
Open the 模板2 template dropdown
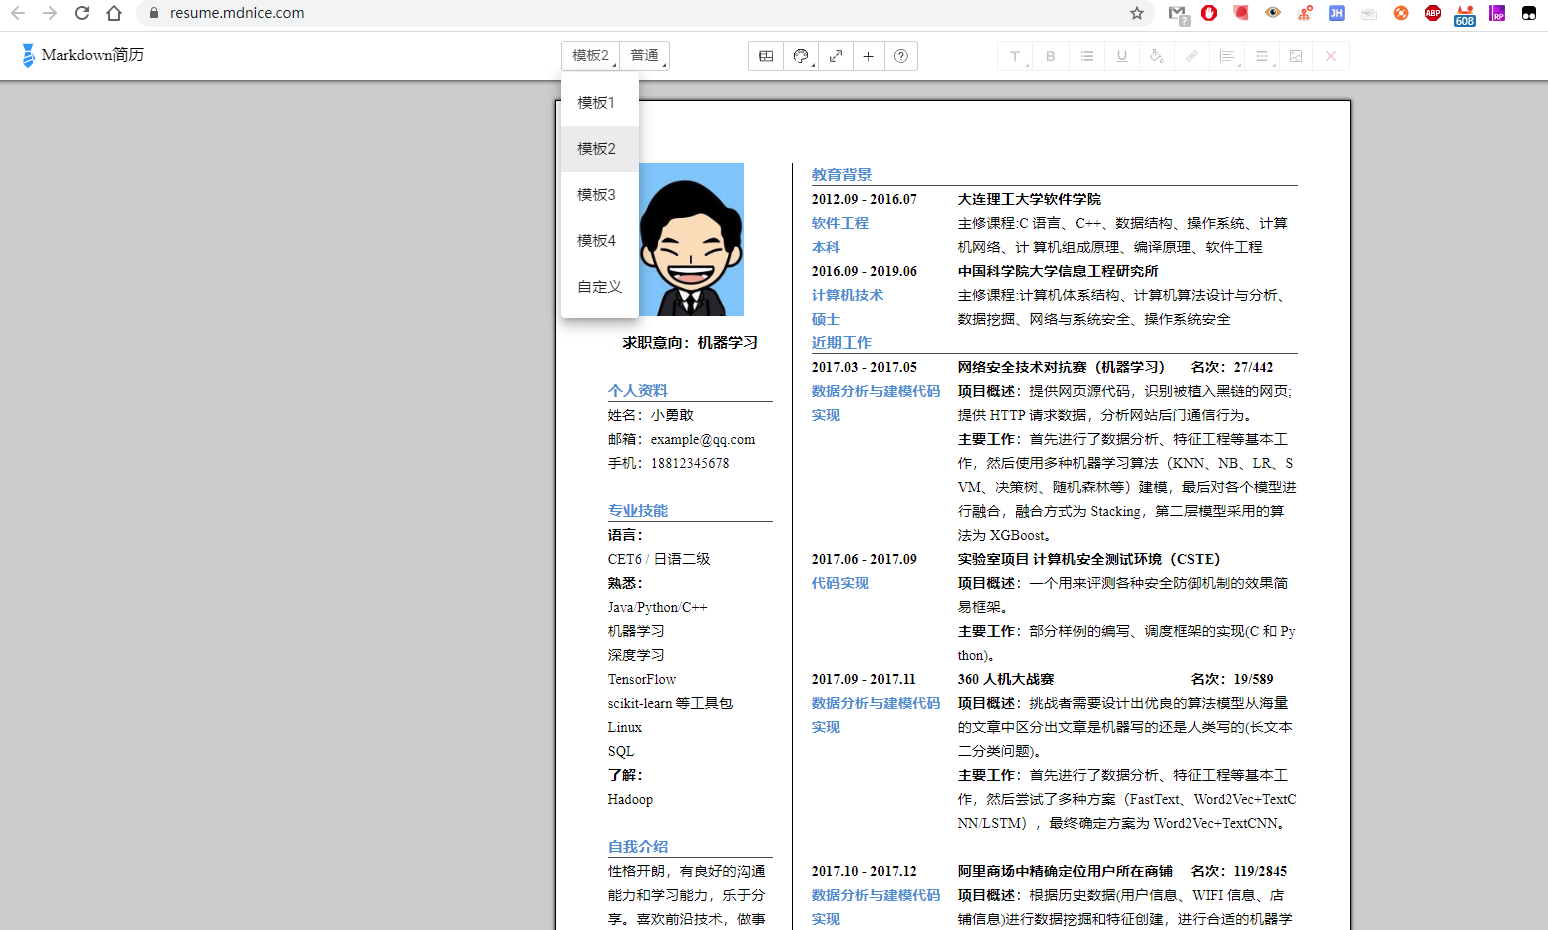pos(589,56)
